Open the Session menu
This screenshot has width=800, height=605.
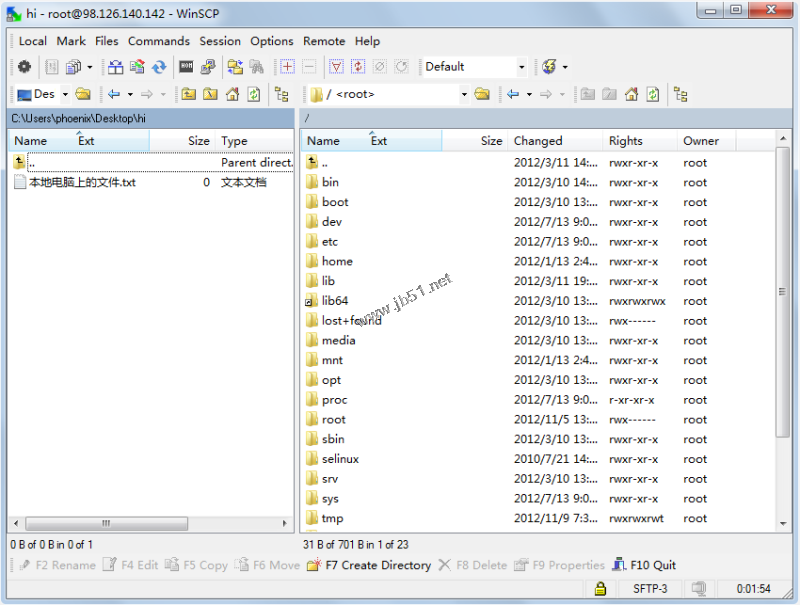click(220, 41)
